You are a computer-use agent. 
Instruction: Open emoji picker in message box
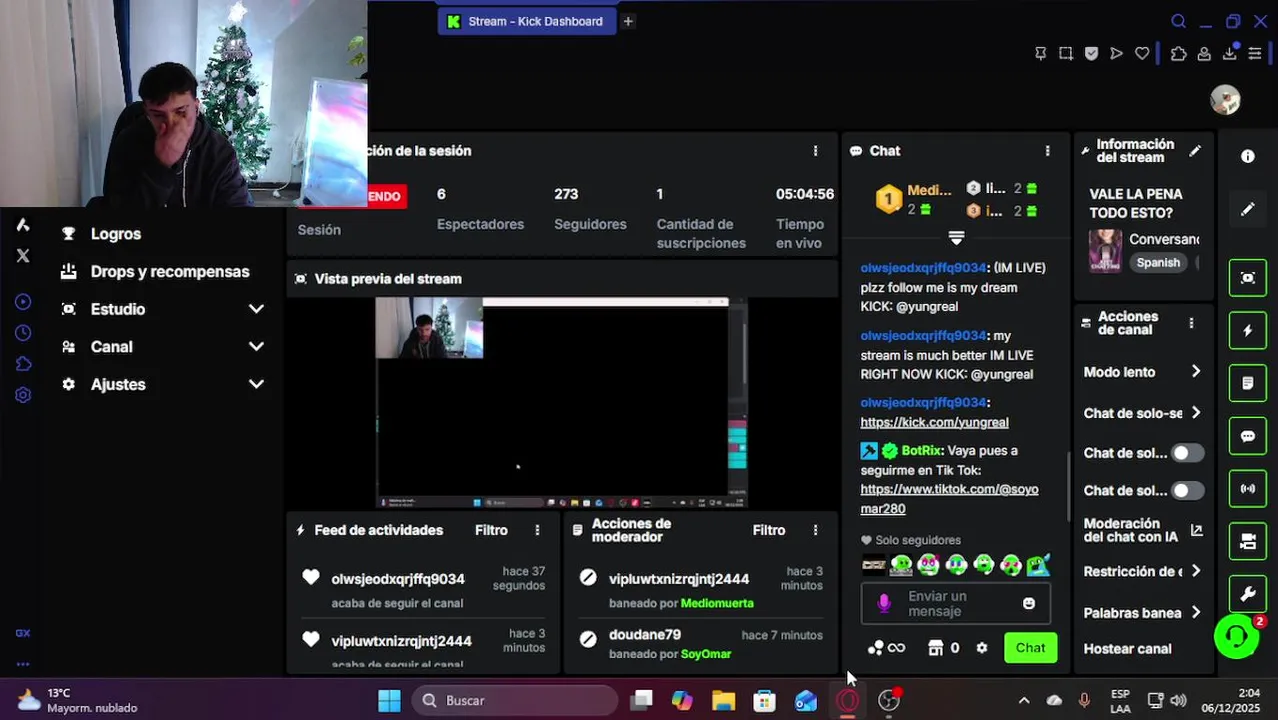tap(1029, 603)
